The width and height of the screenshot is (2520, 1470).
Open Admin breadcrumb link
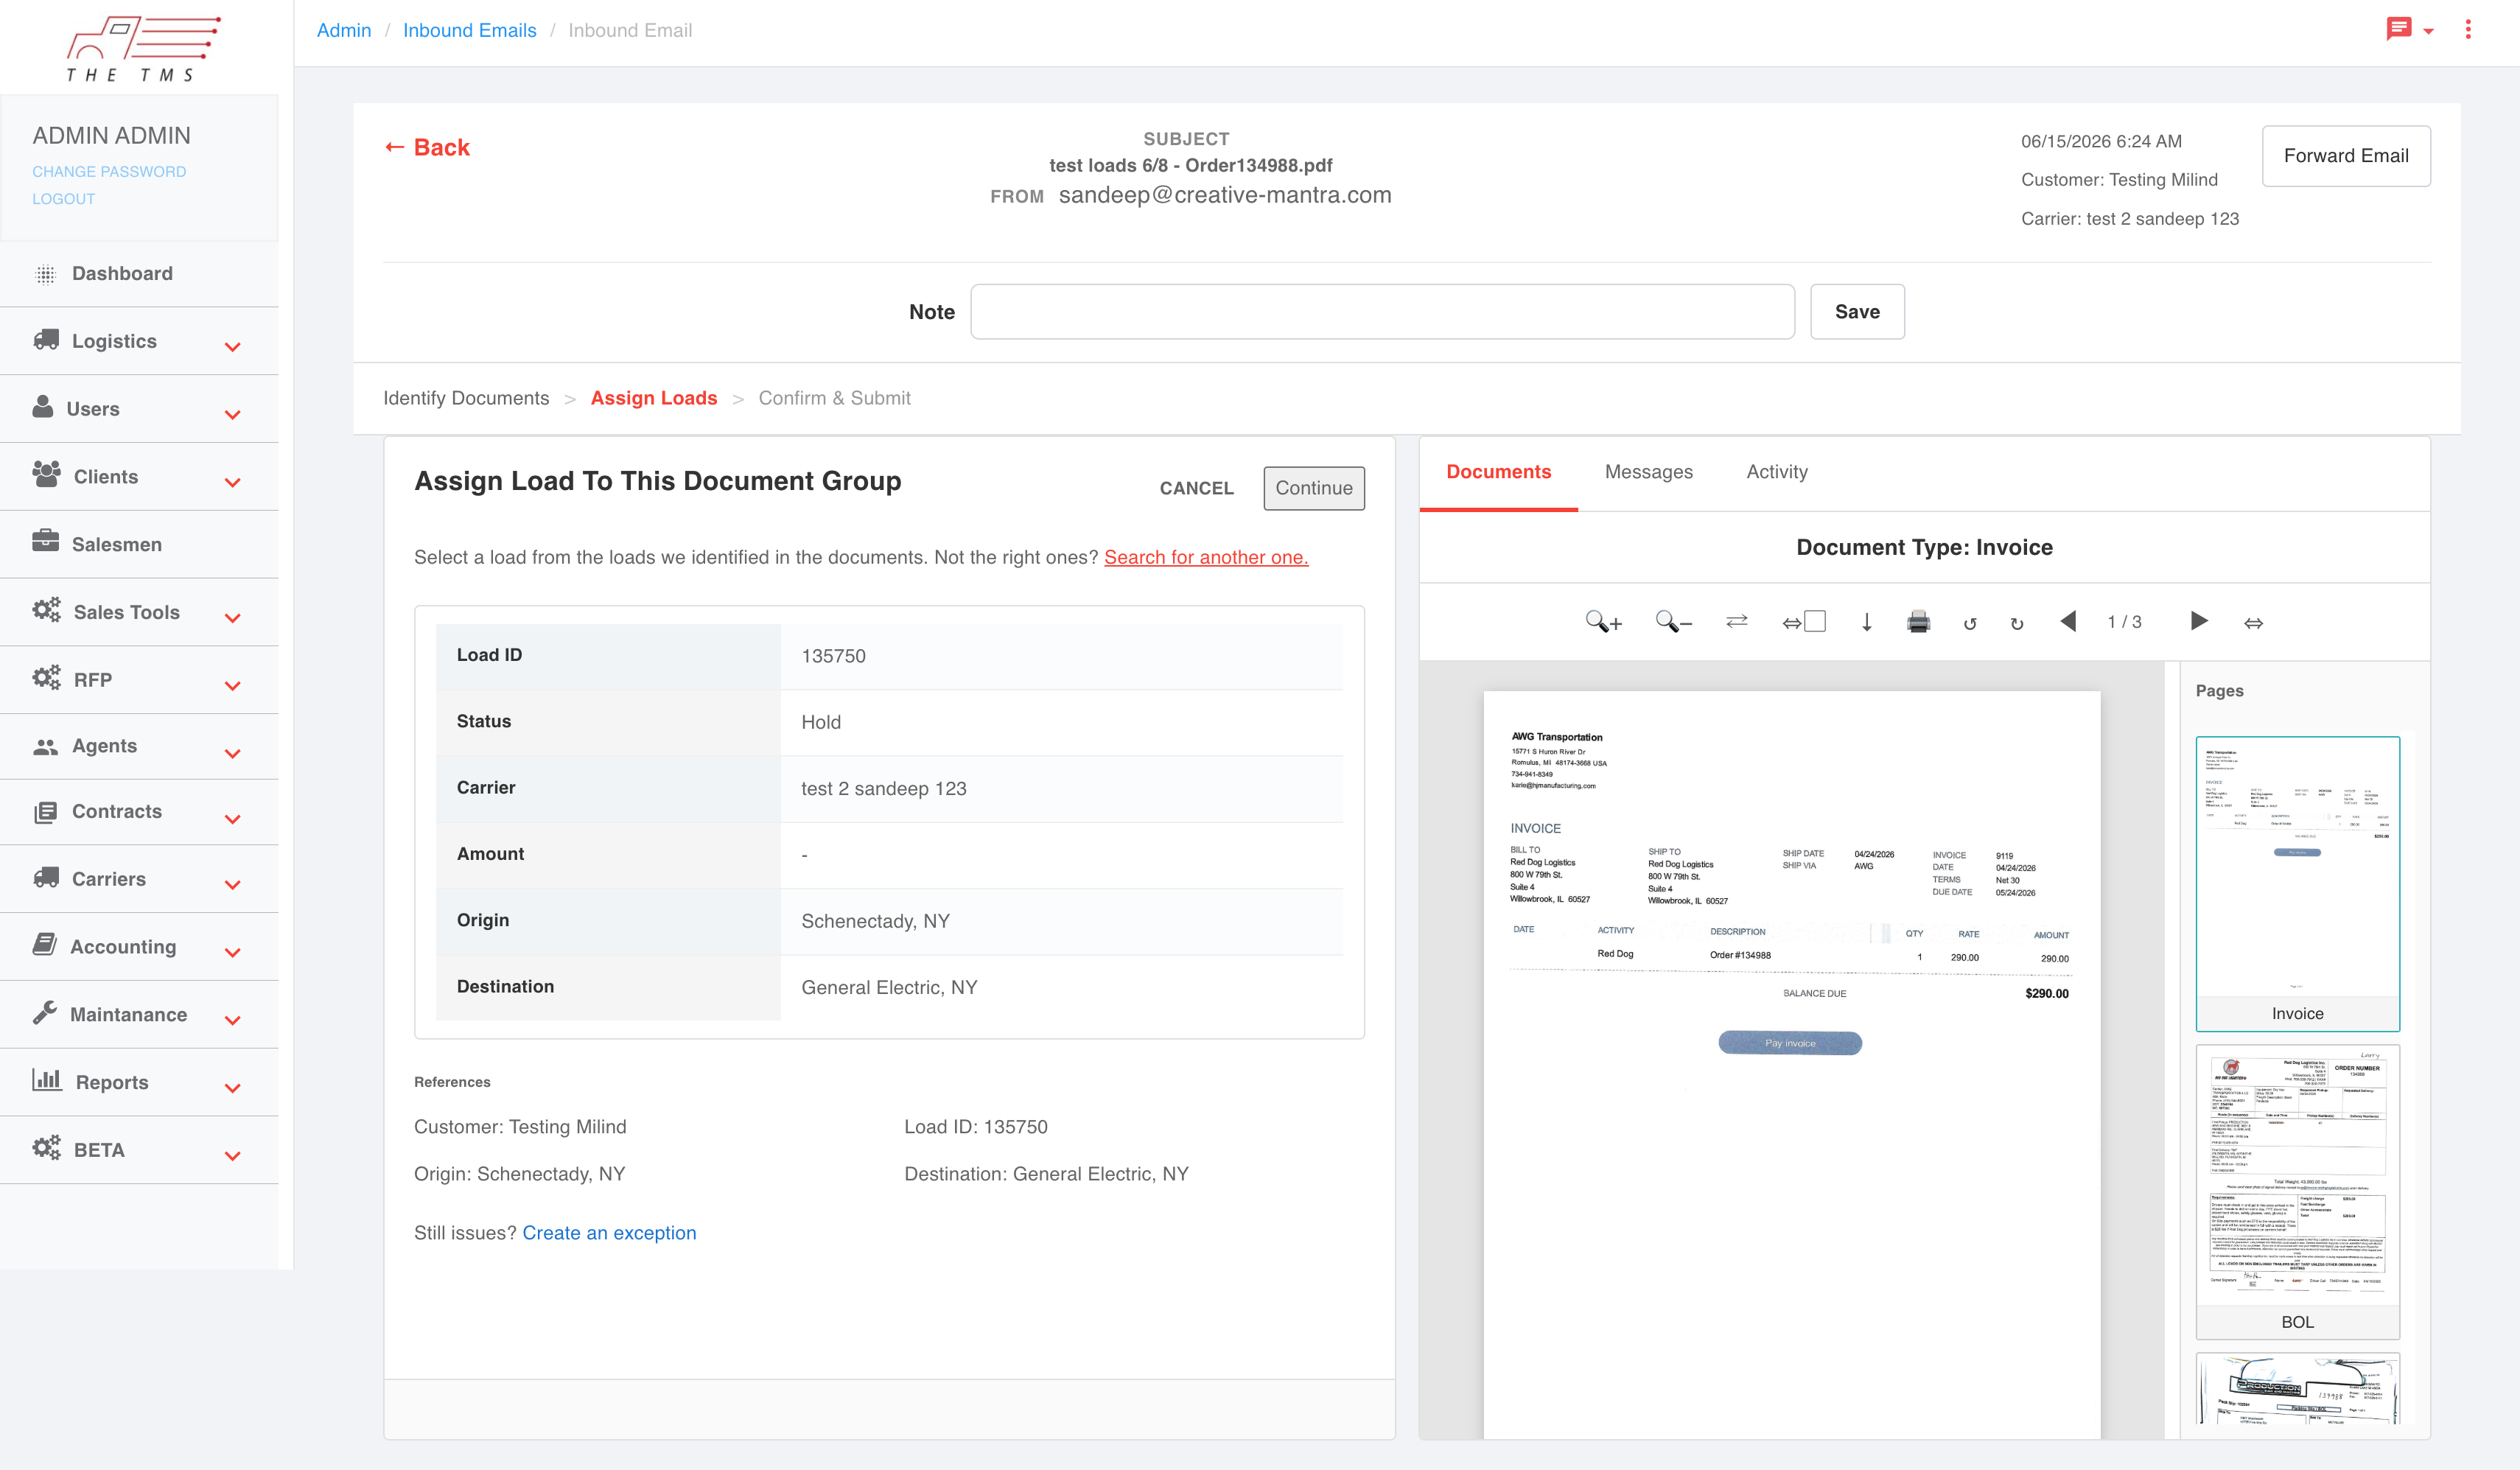click(x=343, y=30)
